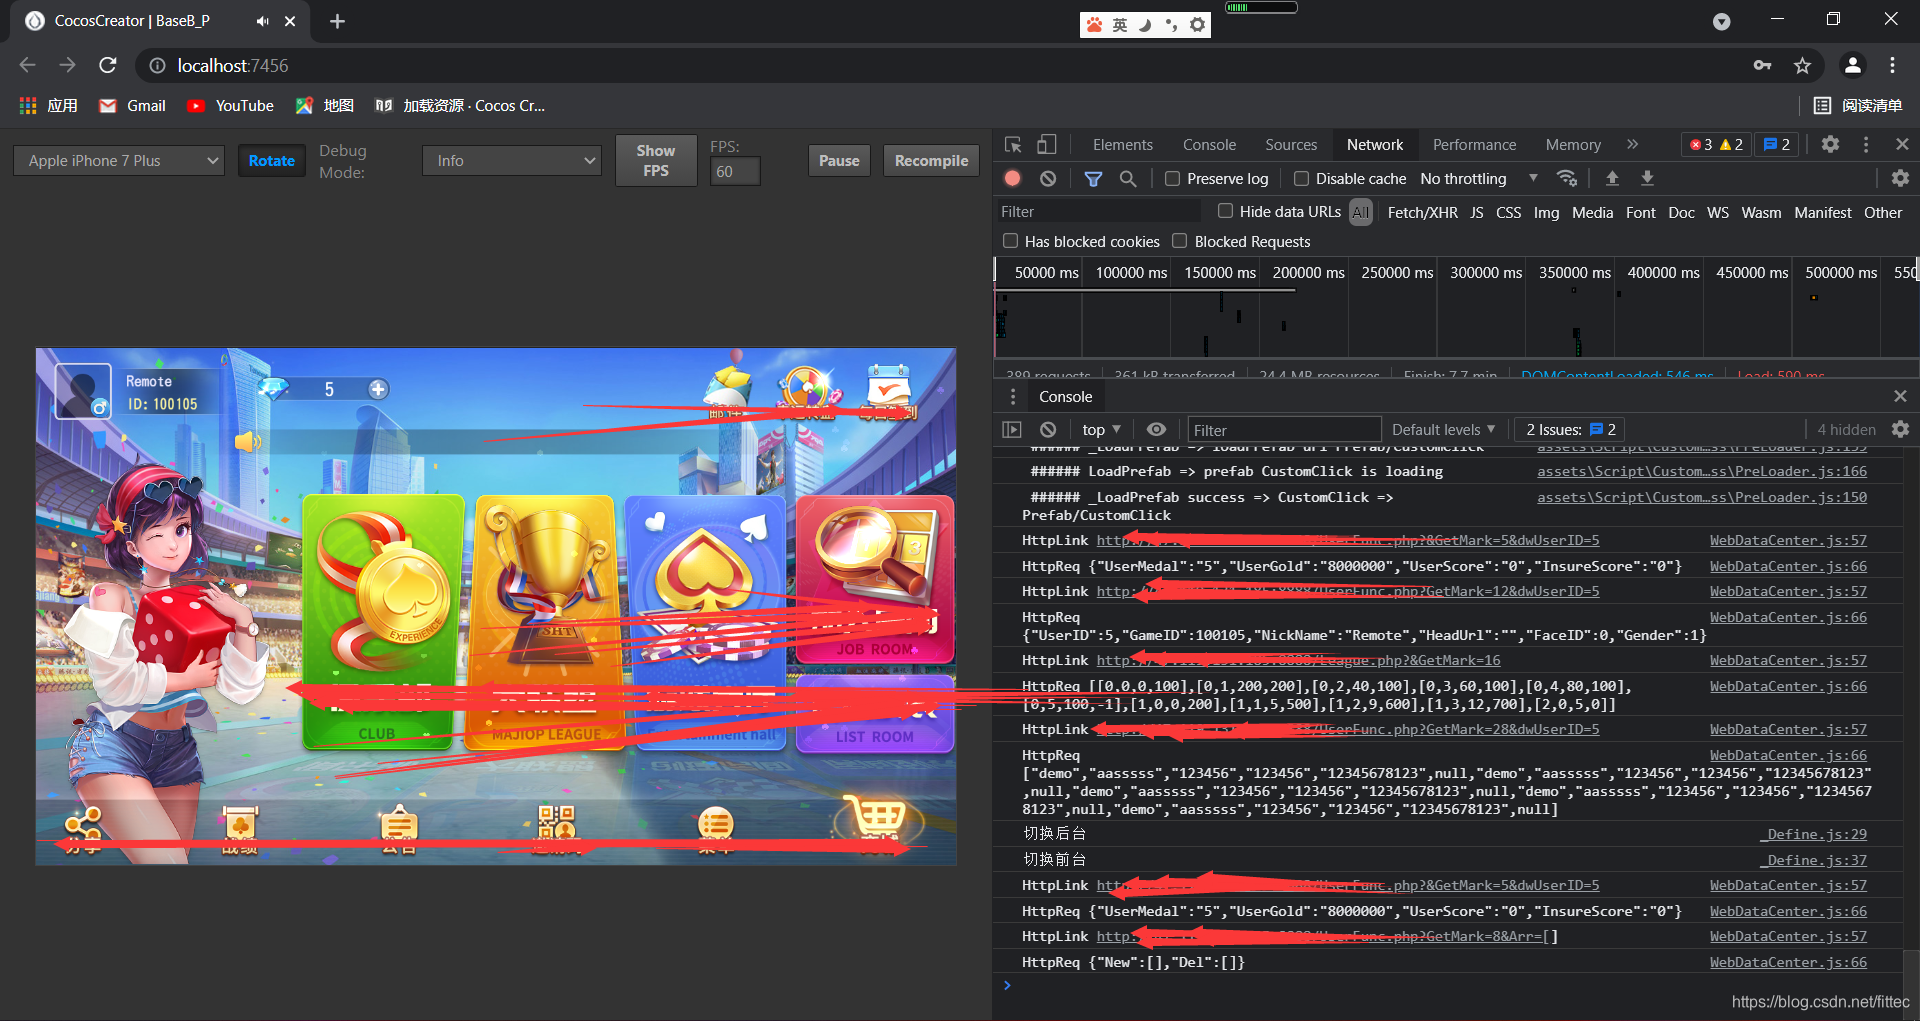Switch to Elements tab
Viewport: 1920px width, 1021px height.
click(x=1122, y=144)
